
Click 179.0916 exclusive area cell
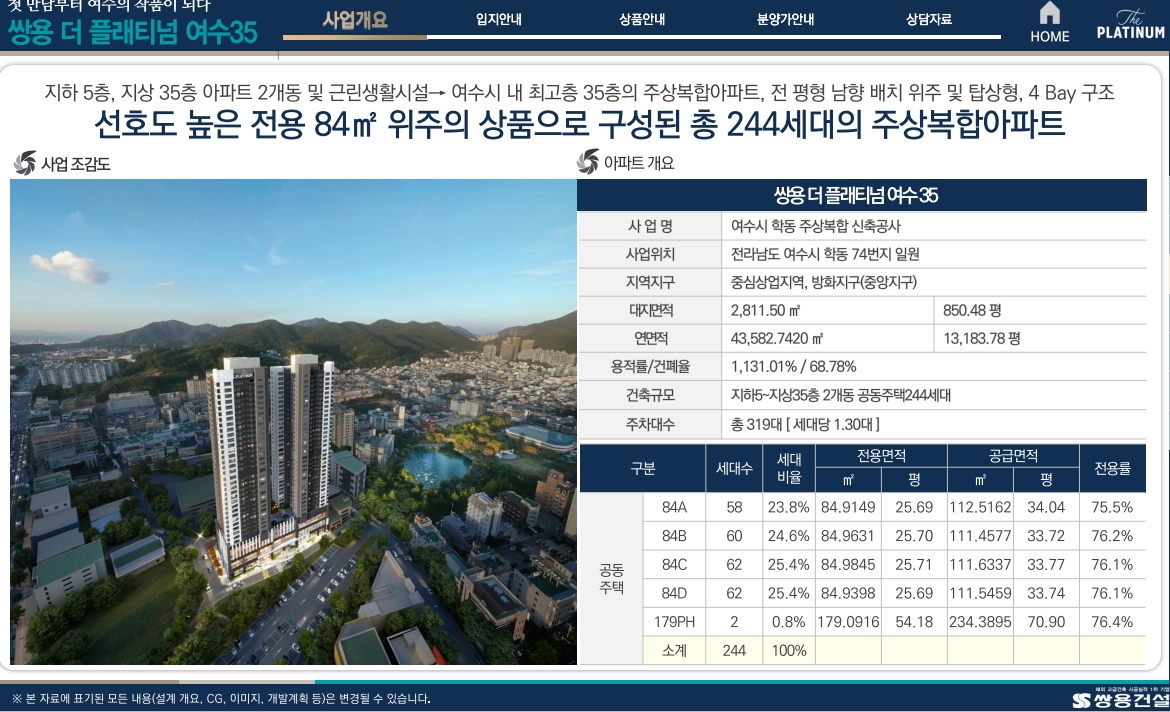click(x=848, y=622)
